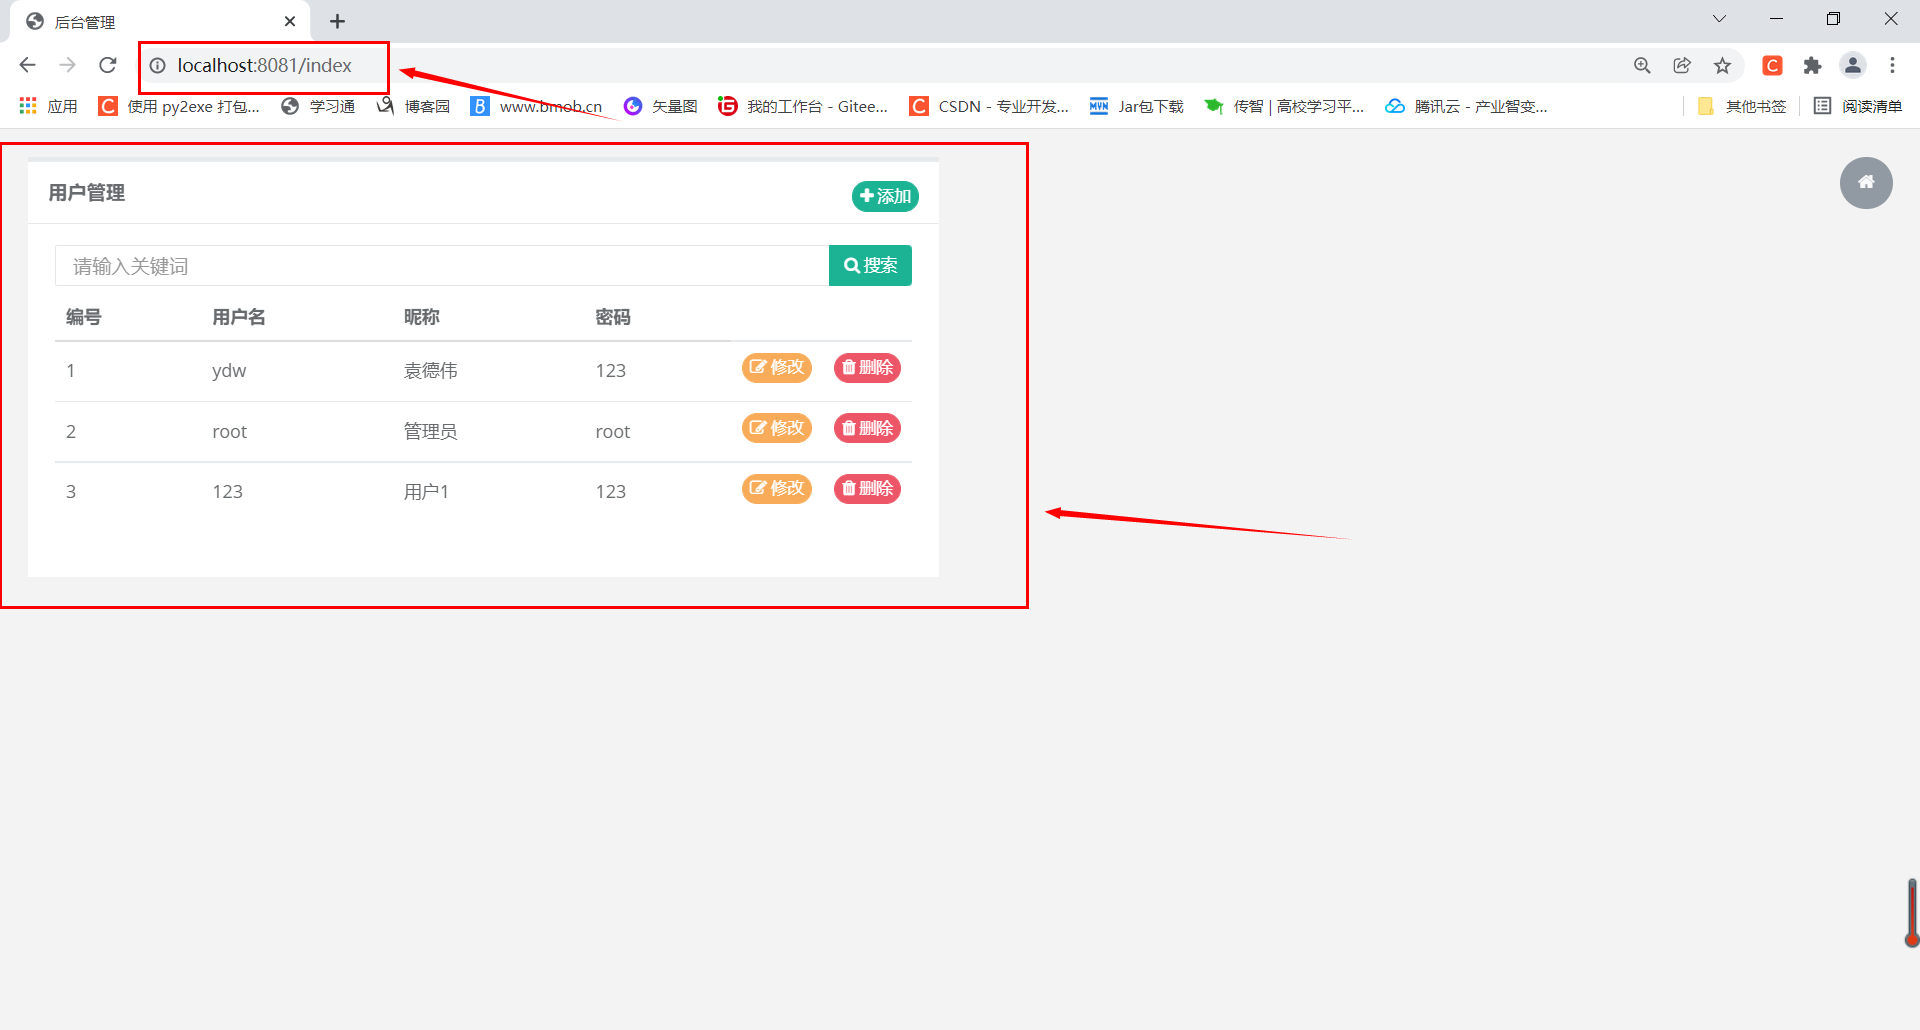Expand the tab search chevron
The image size is (1920, 1030).
click(x=1719, y=18)
